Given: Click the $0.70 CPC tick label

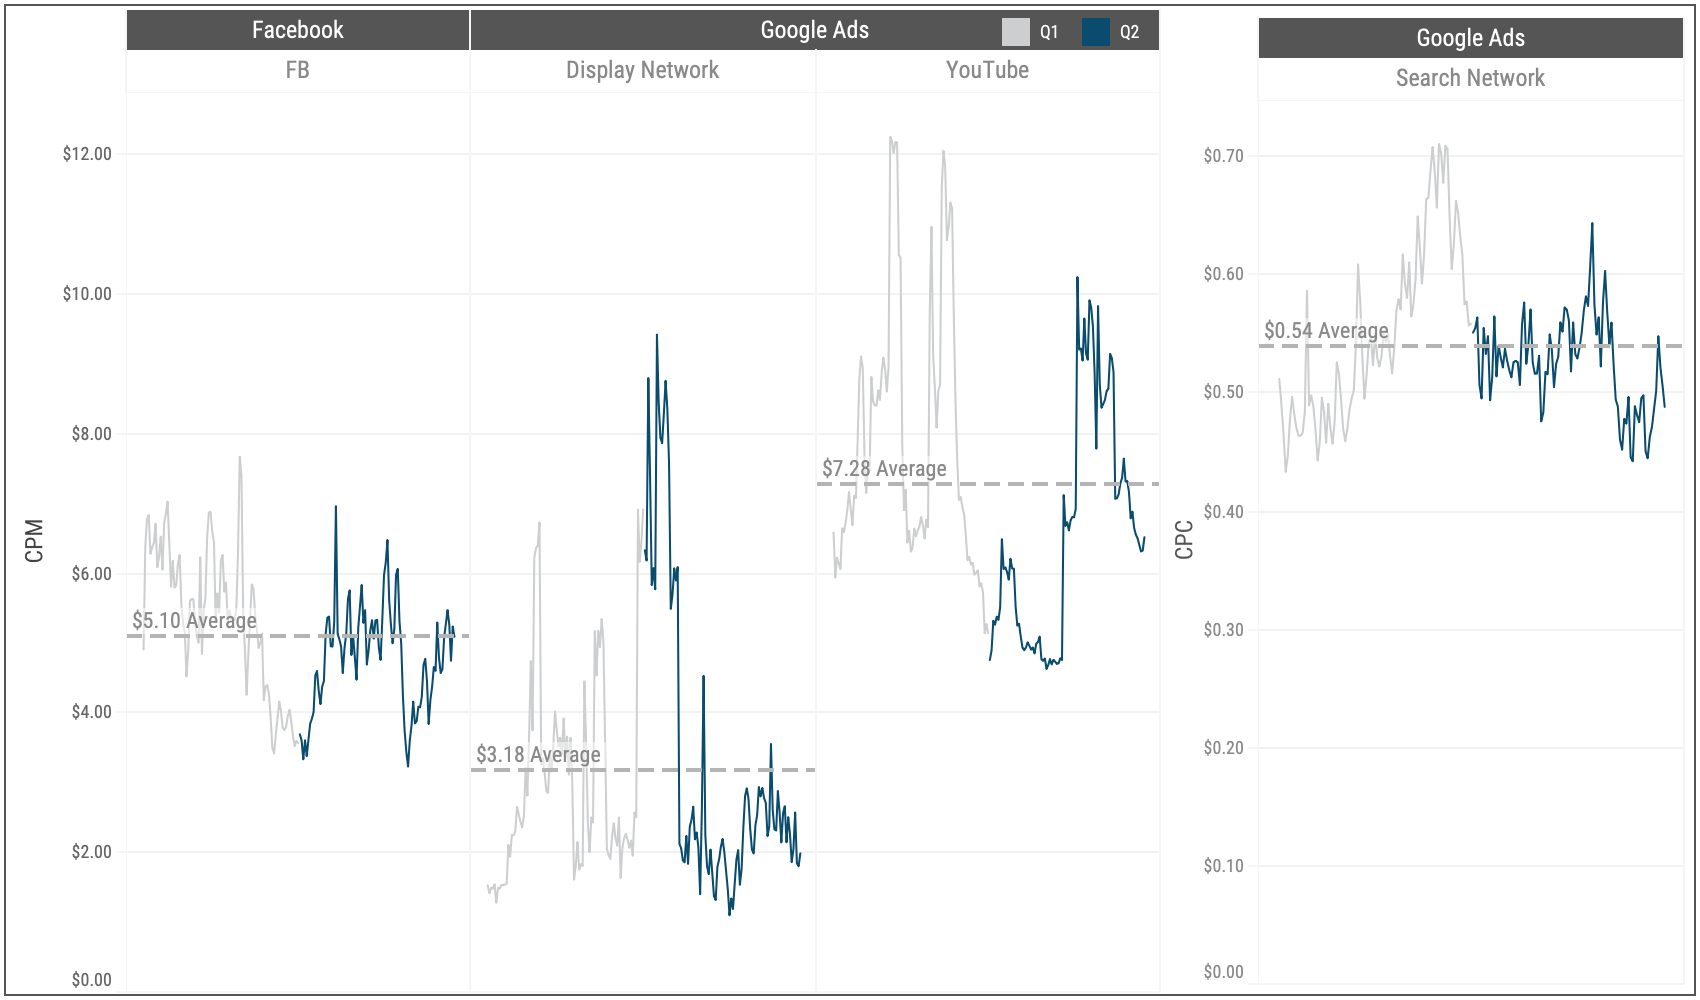Looking at the screenshot, I should click(1224, 156).
